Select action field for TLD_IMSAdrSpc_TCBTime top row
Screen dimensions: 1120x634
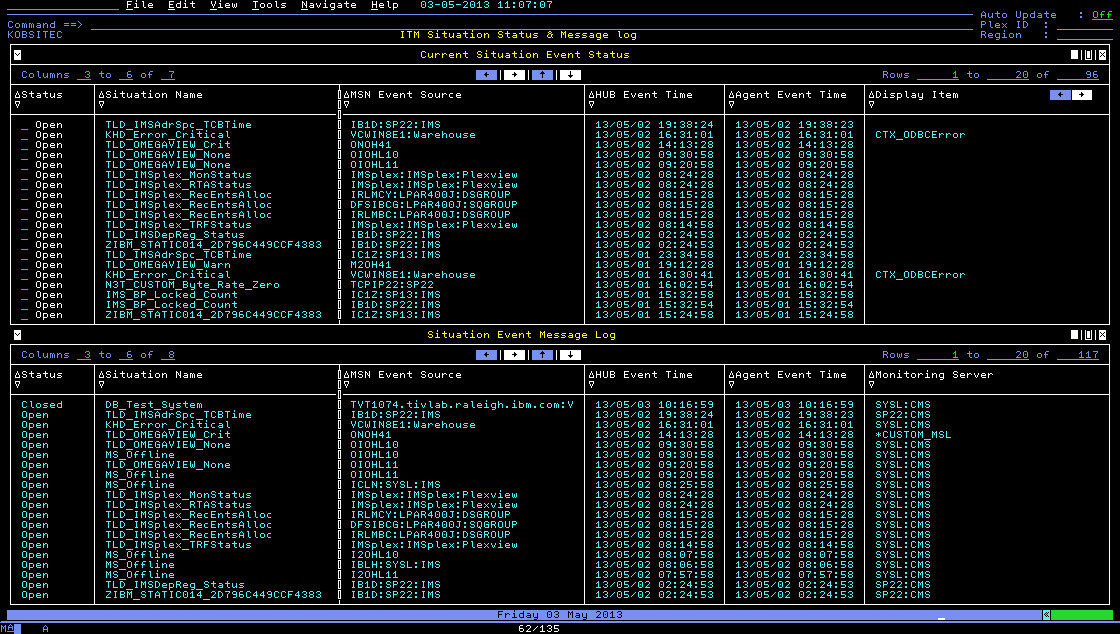25,125
